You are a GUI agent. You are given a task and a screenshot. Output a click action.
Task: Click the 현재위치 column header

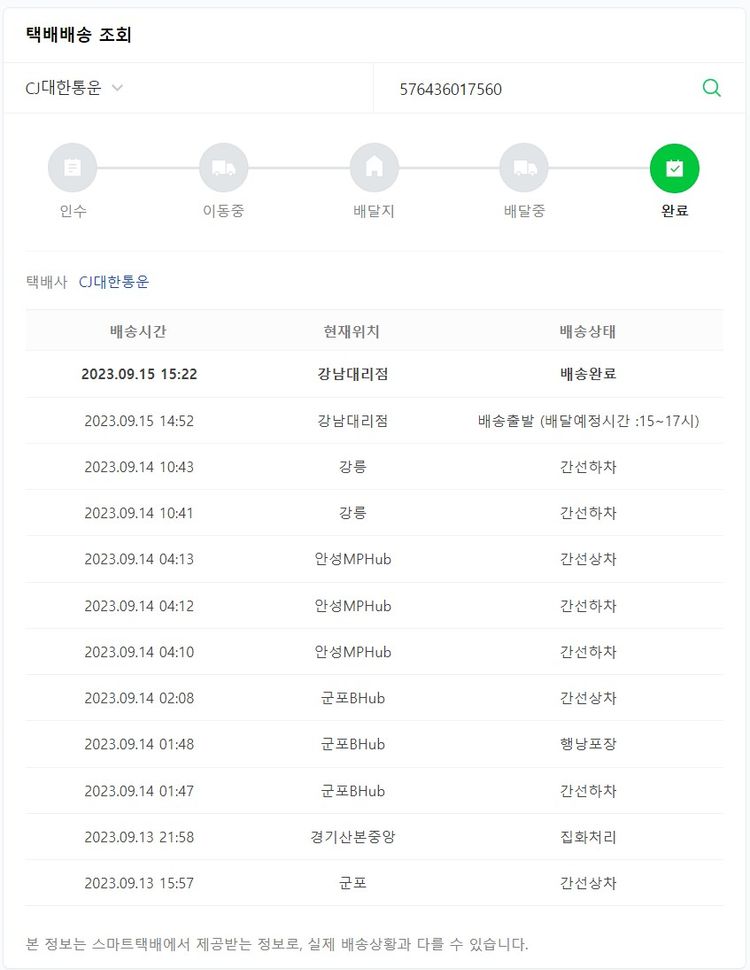tap(352, 331)
